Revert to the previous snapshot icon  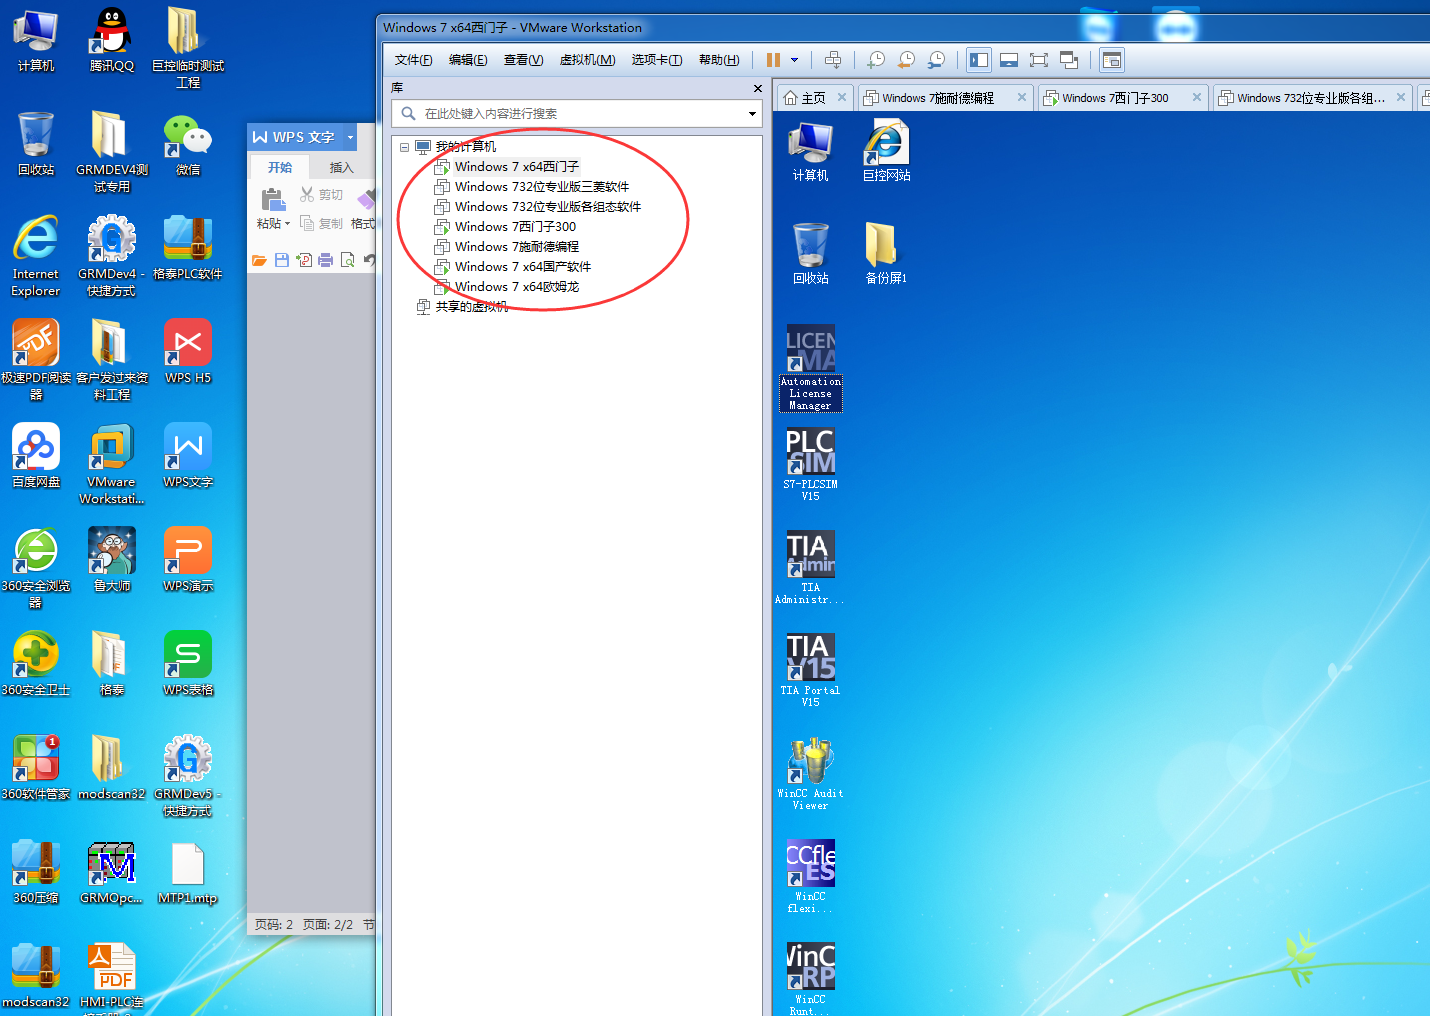(906, 60)
